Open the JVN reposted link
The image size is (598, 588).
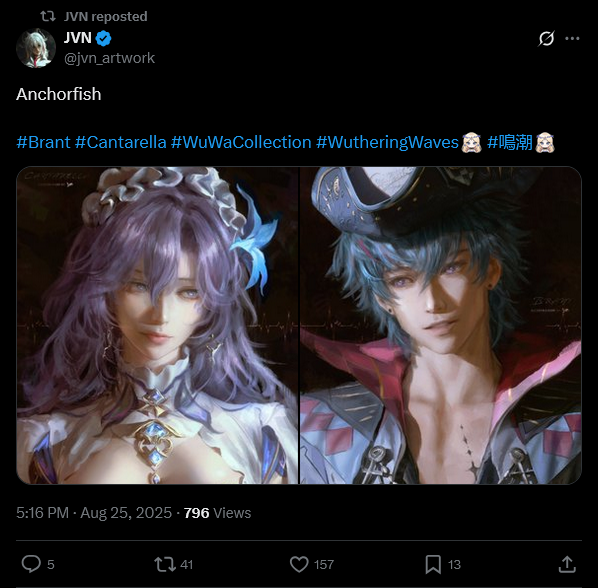tap(106, 16)
